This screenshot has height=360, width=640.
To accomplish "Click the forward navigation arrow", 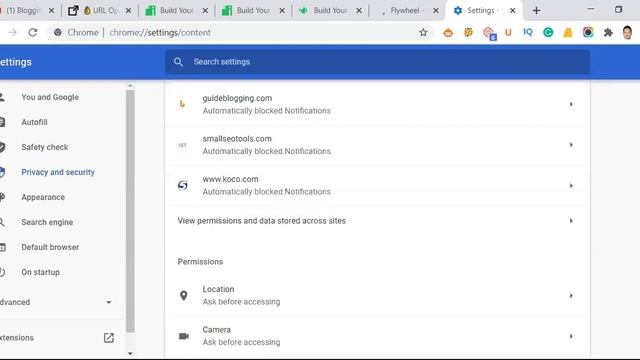I will click(x=13, y=32).
